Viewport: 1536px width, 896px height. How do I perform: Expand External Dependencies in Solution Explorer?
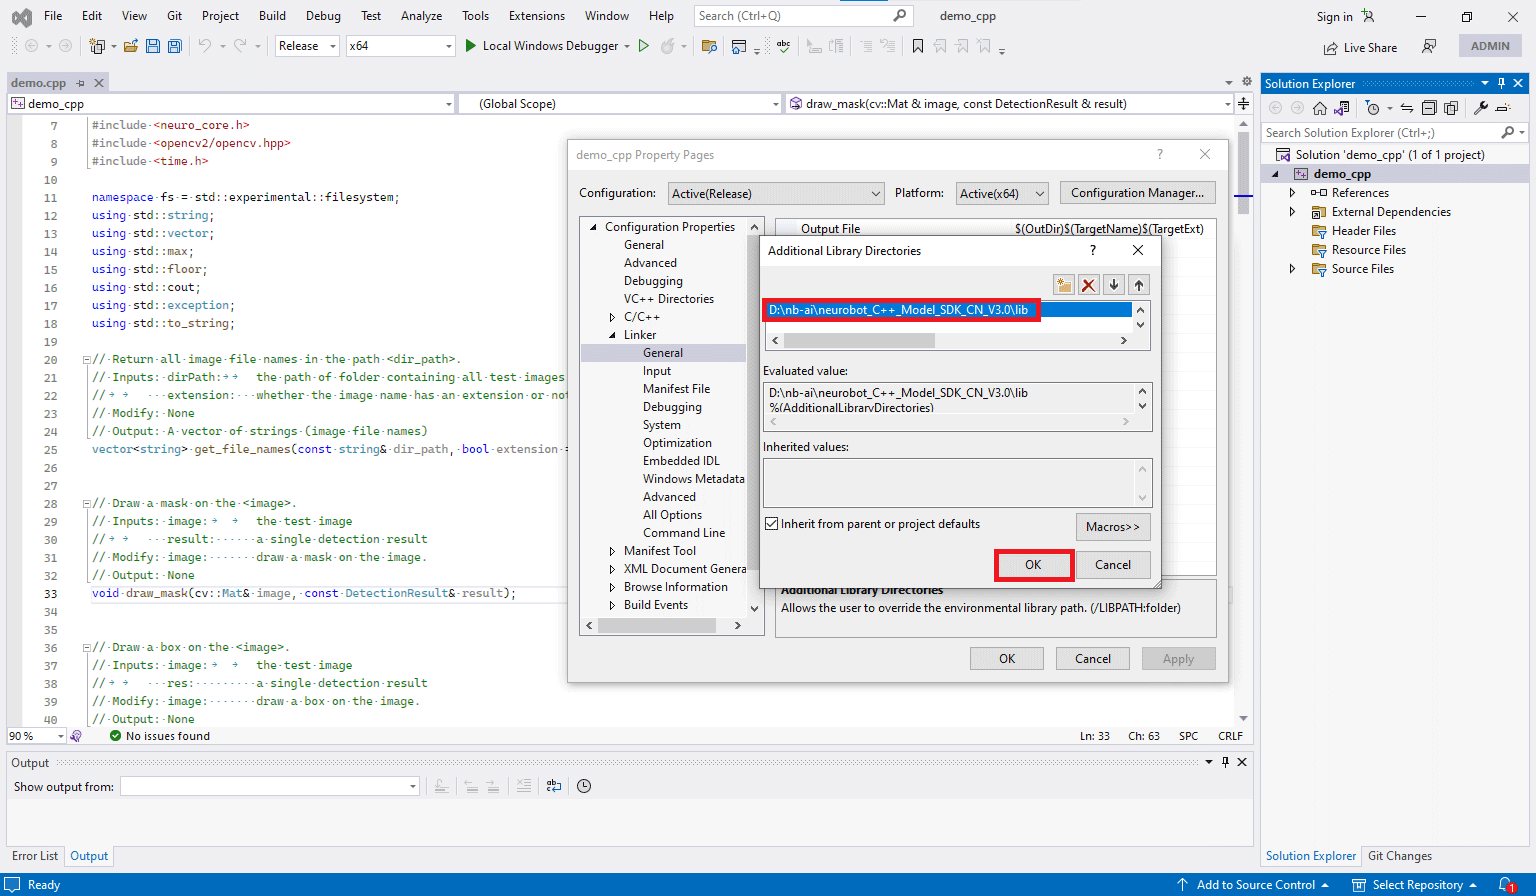pos(1292,212)
